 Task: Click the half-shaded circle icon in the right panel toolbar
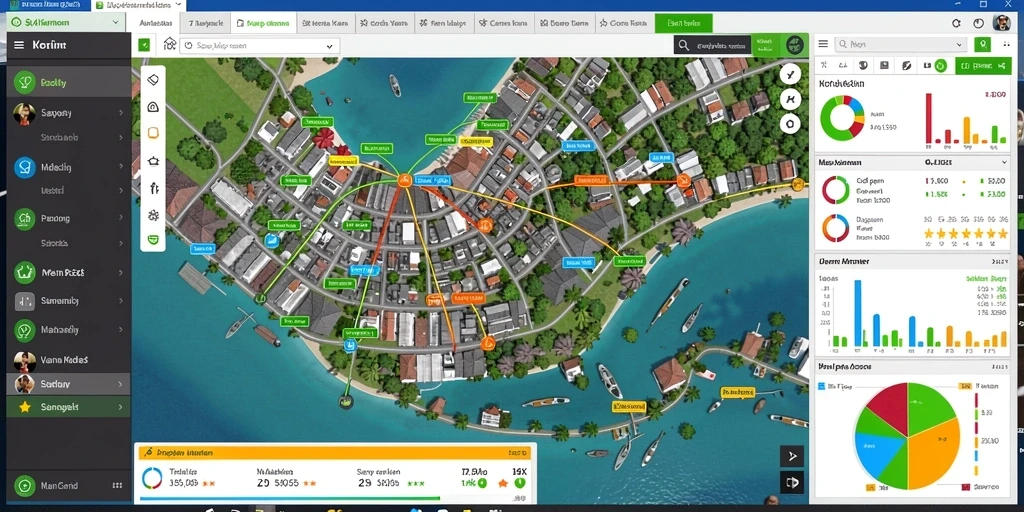coord(863,65)
